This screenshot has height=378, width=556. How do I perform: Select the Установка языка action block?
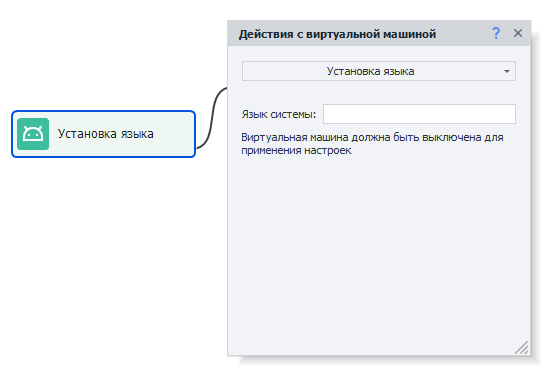(104, 134)
